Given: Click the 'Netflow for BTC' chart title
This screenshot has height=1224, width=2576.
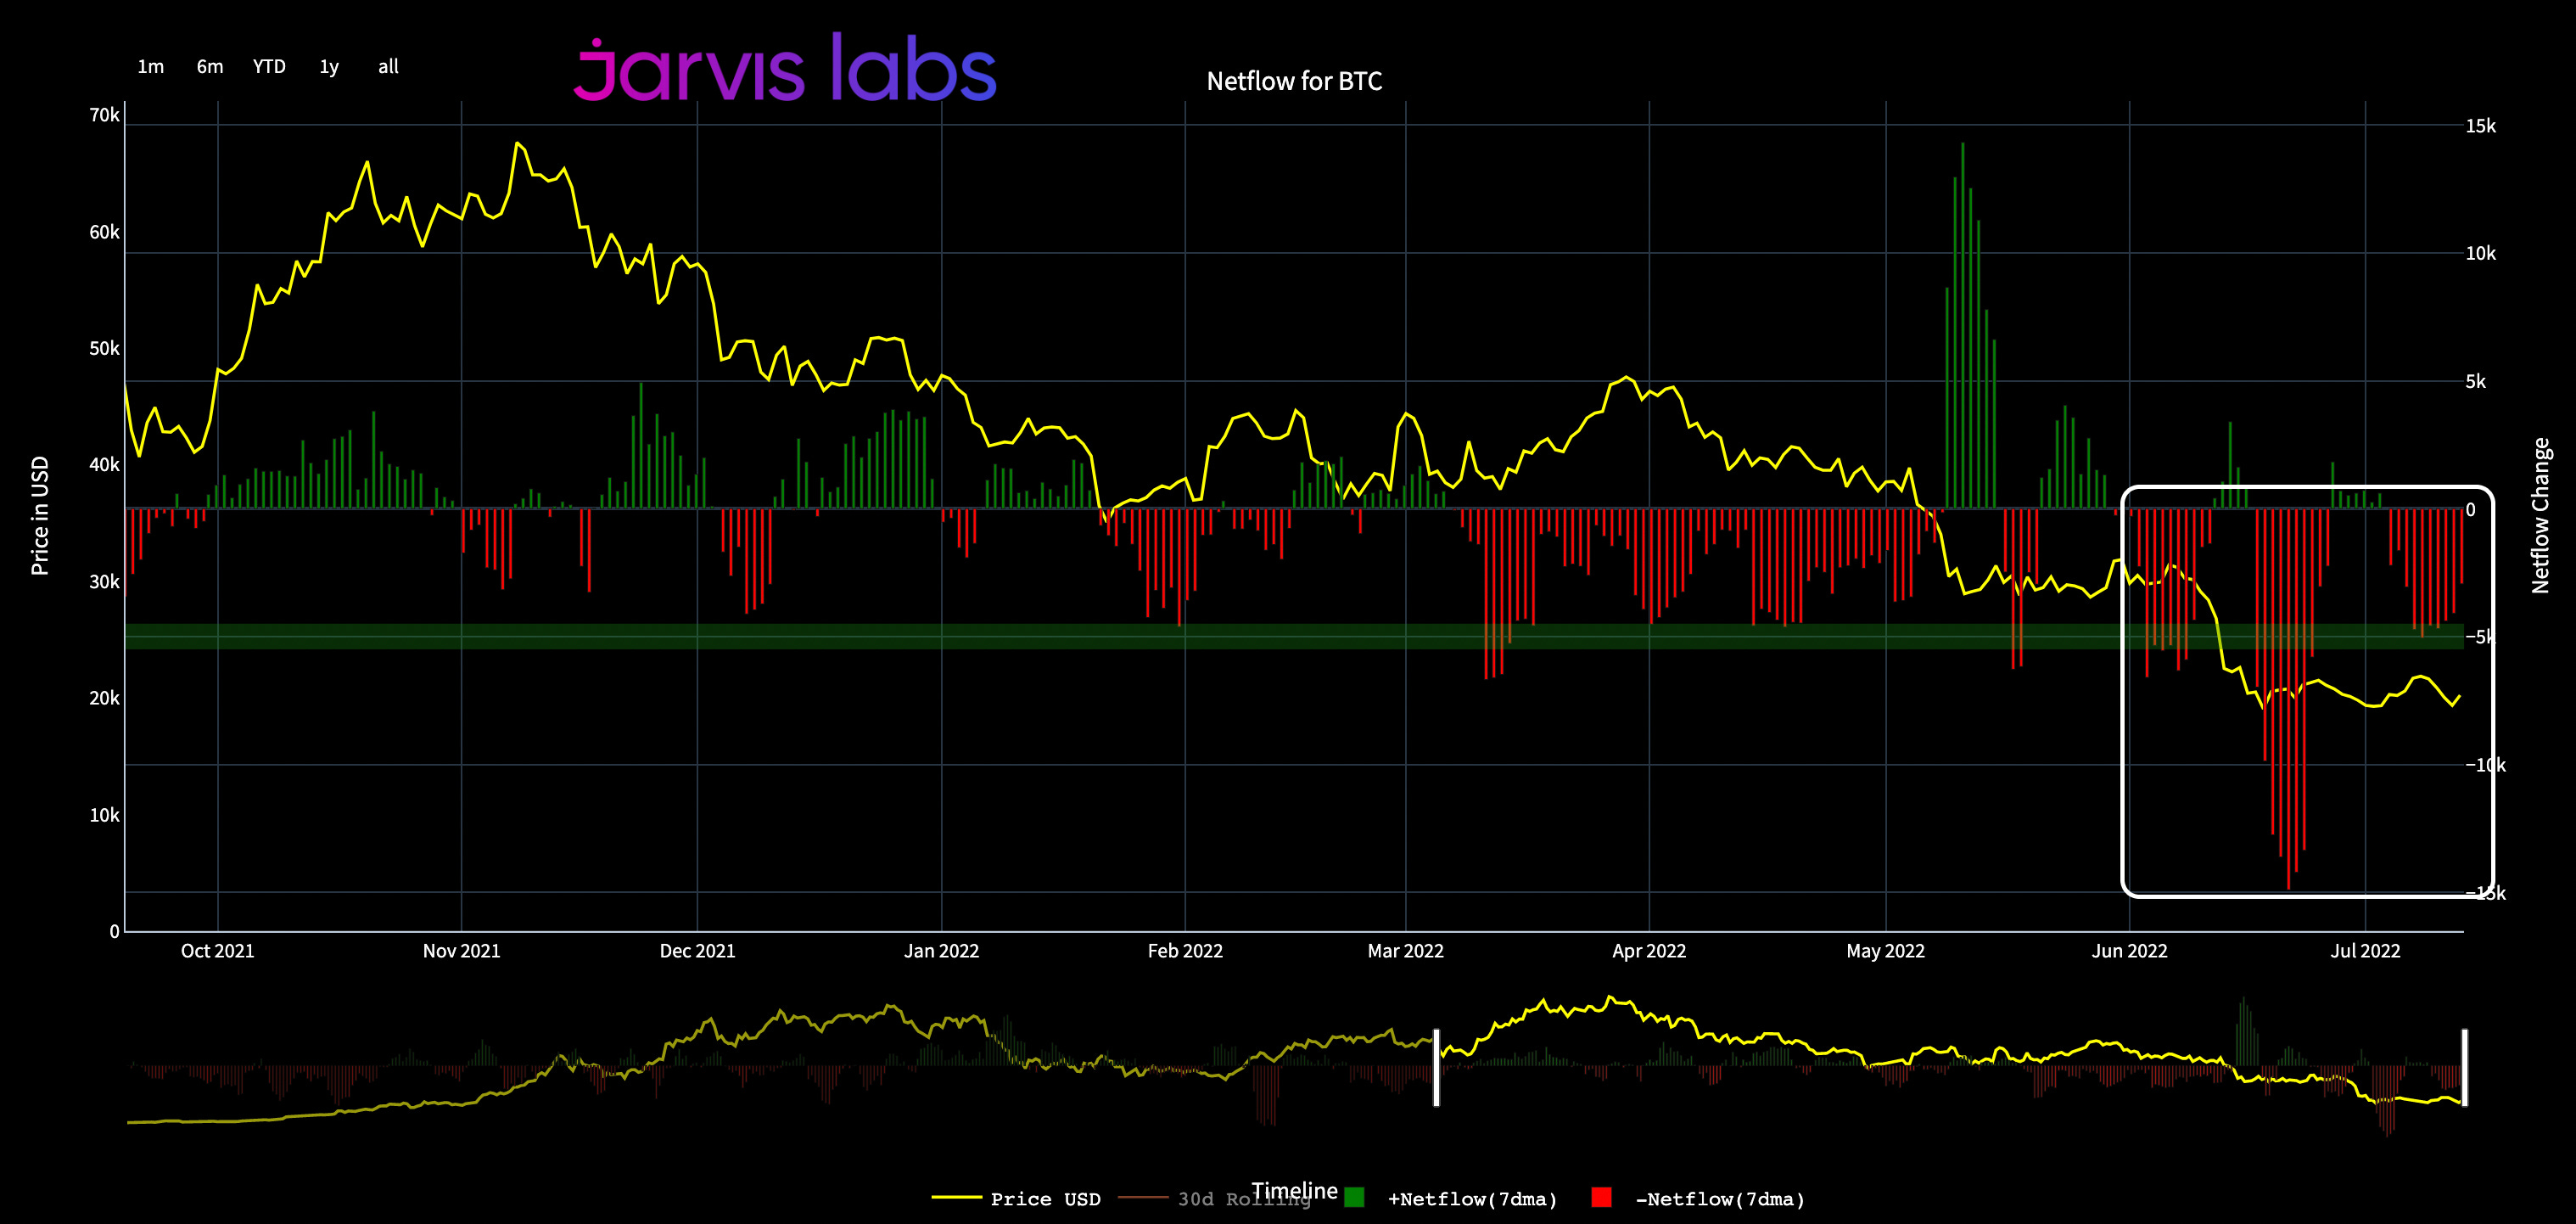Looking at the screenshot, I should click(x=1294, y=81).
